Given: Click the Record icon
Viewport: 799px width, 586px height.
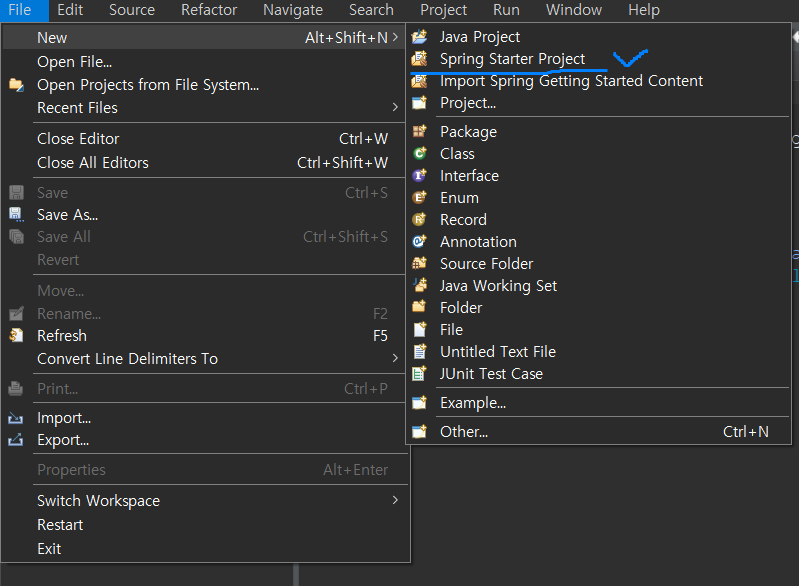Looking at the screenshot, I should pyautogui.click(x=419, y=219).
